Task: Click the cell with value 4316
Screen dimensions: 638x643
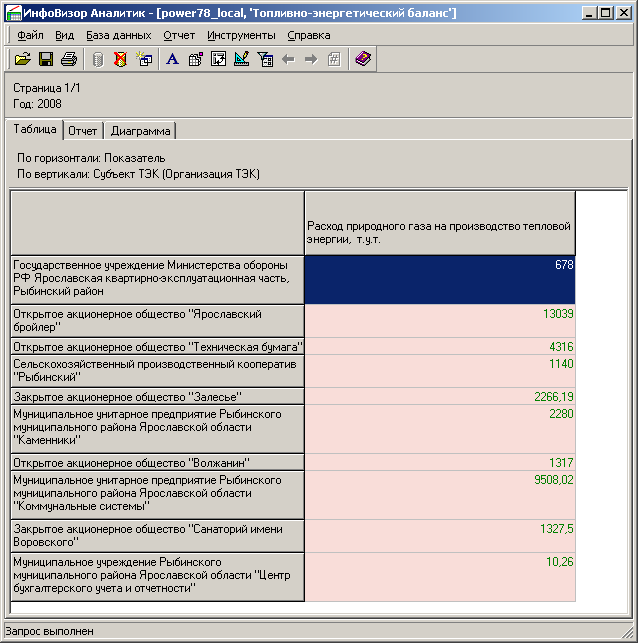Action: point(440,347)
